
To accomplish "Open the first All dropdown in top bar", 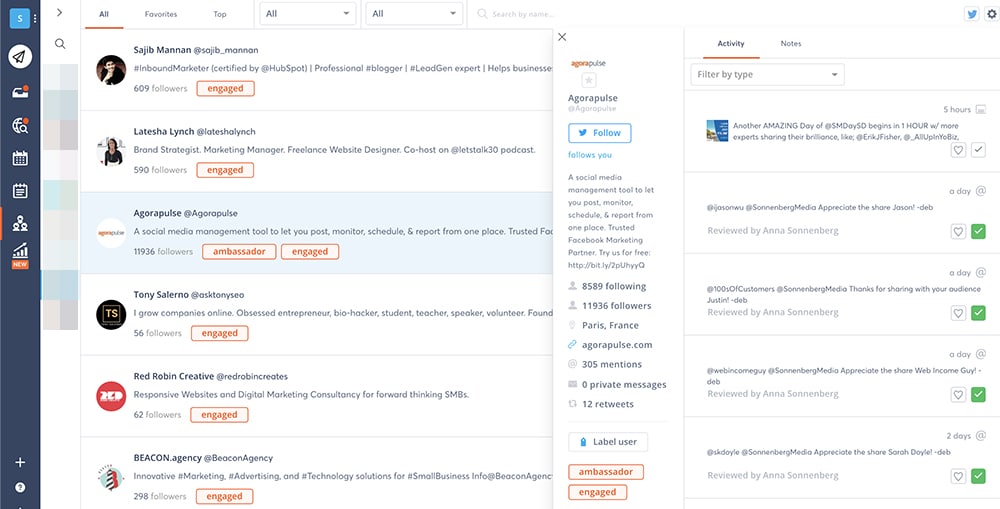I will [x=307, y=14].
